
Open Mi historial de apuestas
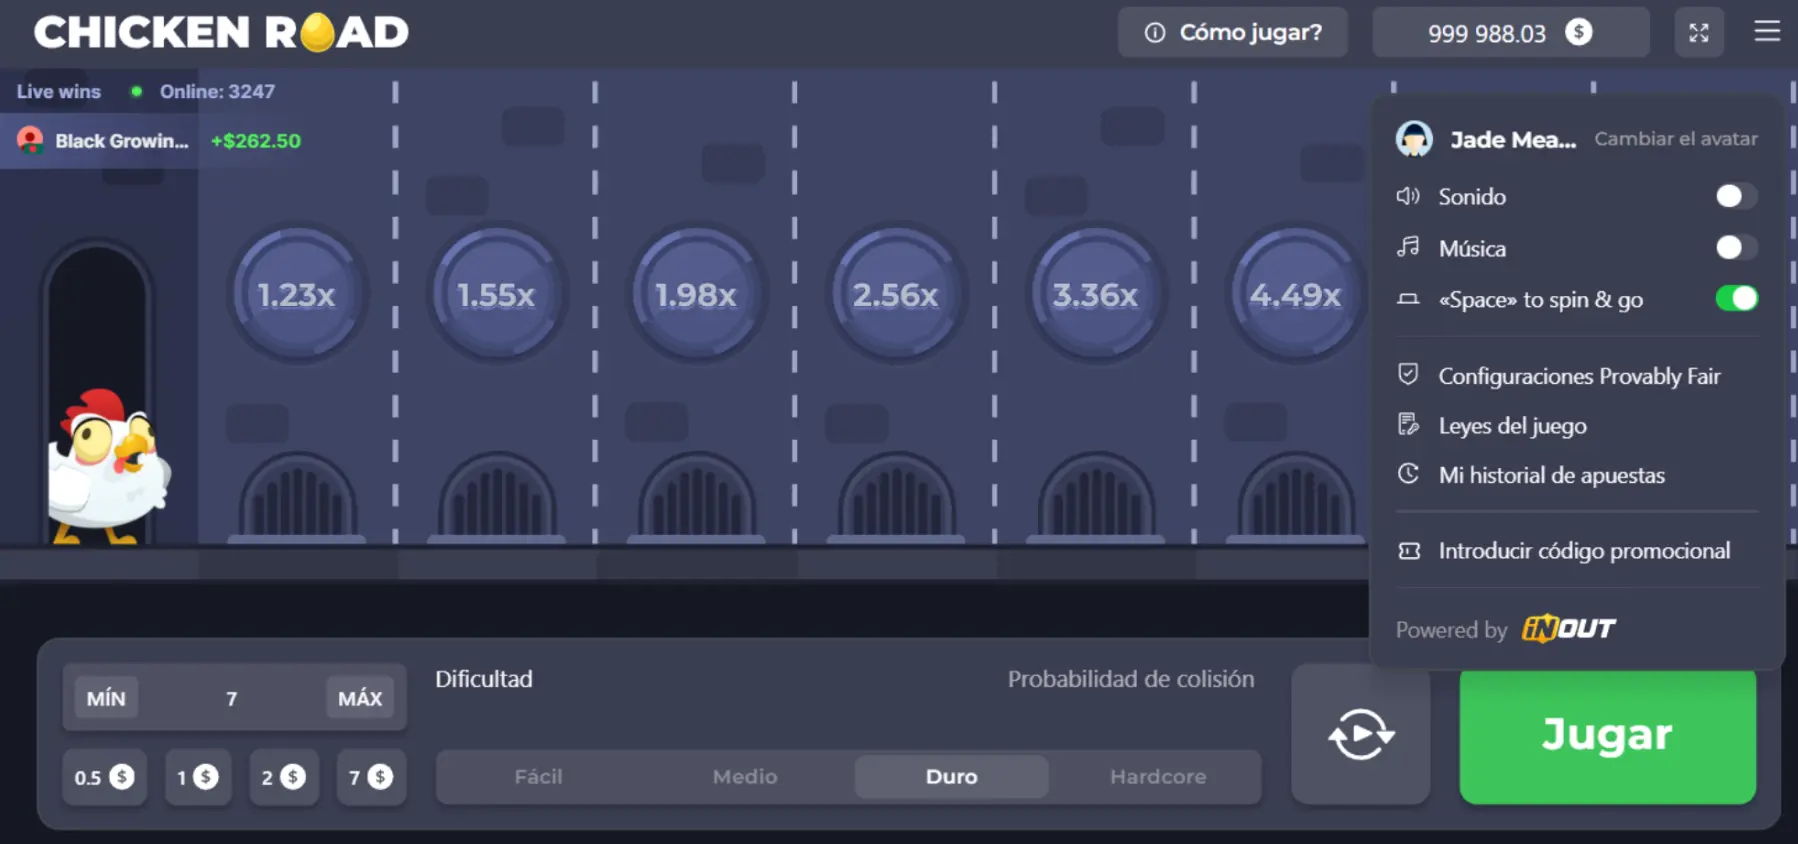pos(1551,476)
